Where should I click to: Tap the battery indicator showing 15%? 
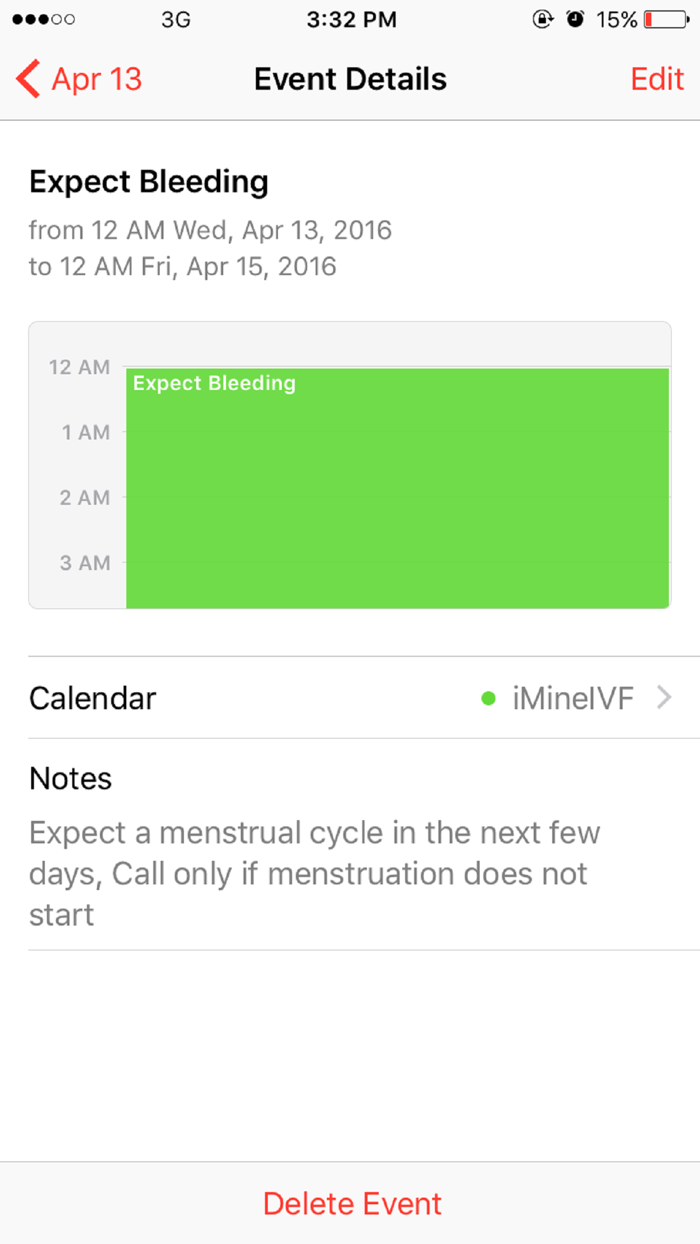tap(640, 18)
